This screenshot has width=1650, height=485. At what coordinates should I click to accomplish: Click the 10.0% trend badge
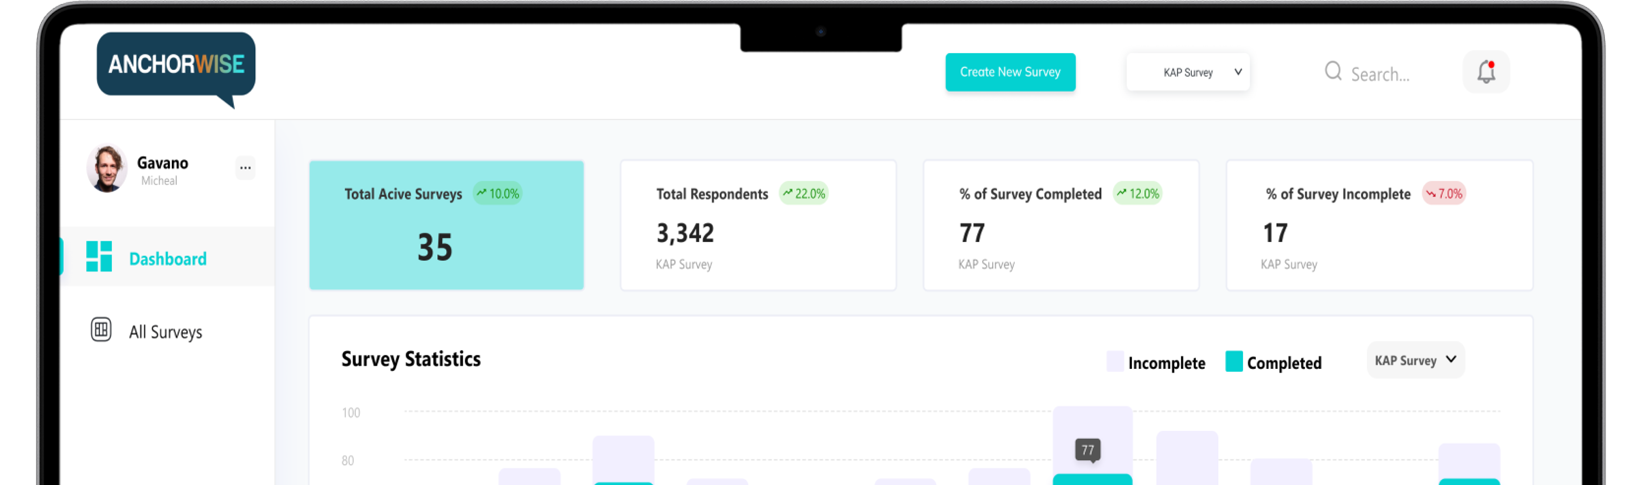coord(498,194)
